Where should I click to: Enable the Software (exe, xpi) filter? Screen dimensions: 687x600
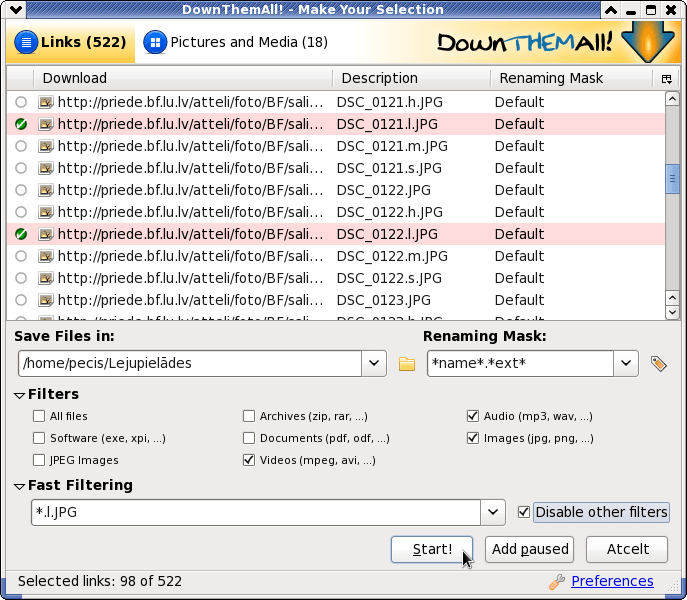click(x=39, y=438)
